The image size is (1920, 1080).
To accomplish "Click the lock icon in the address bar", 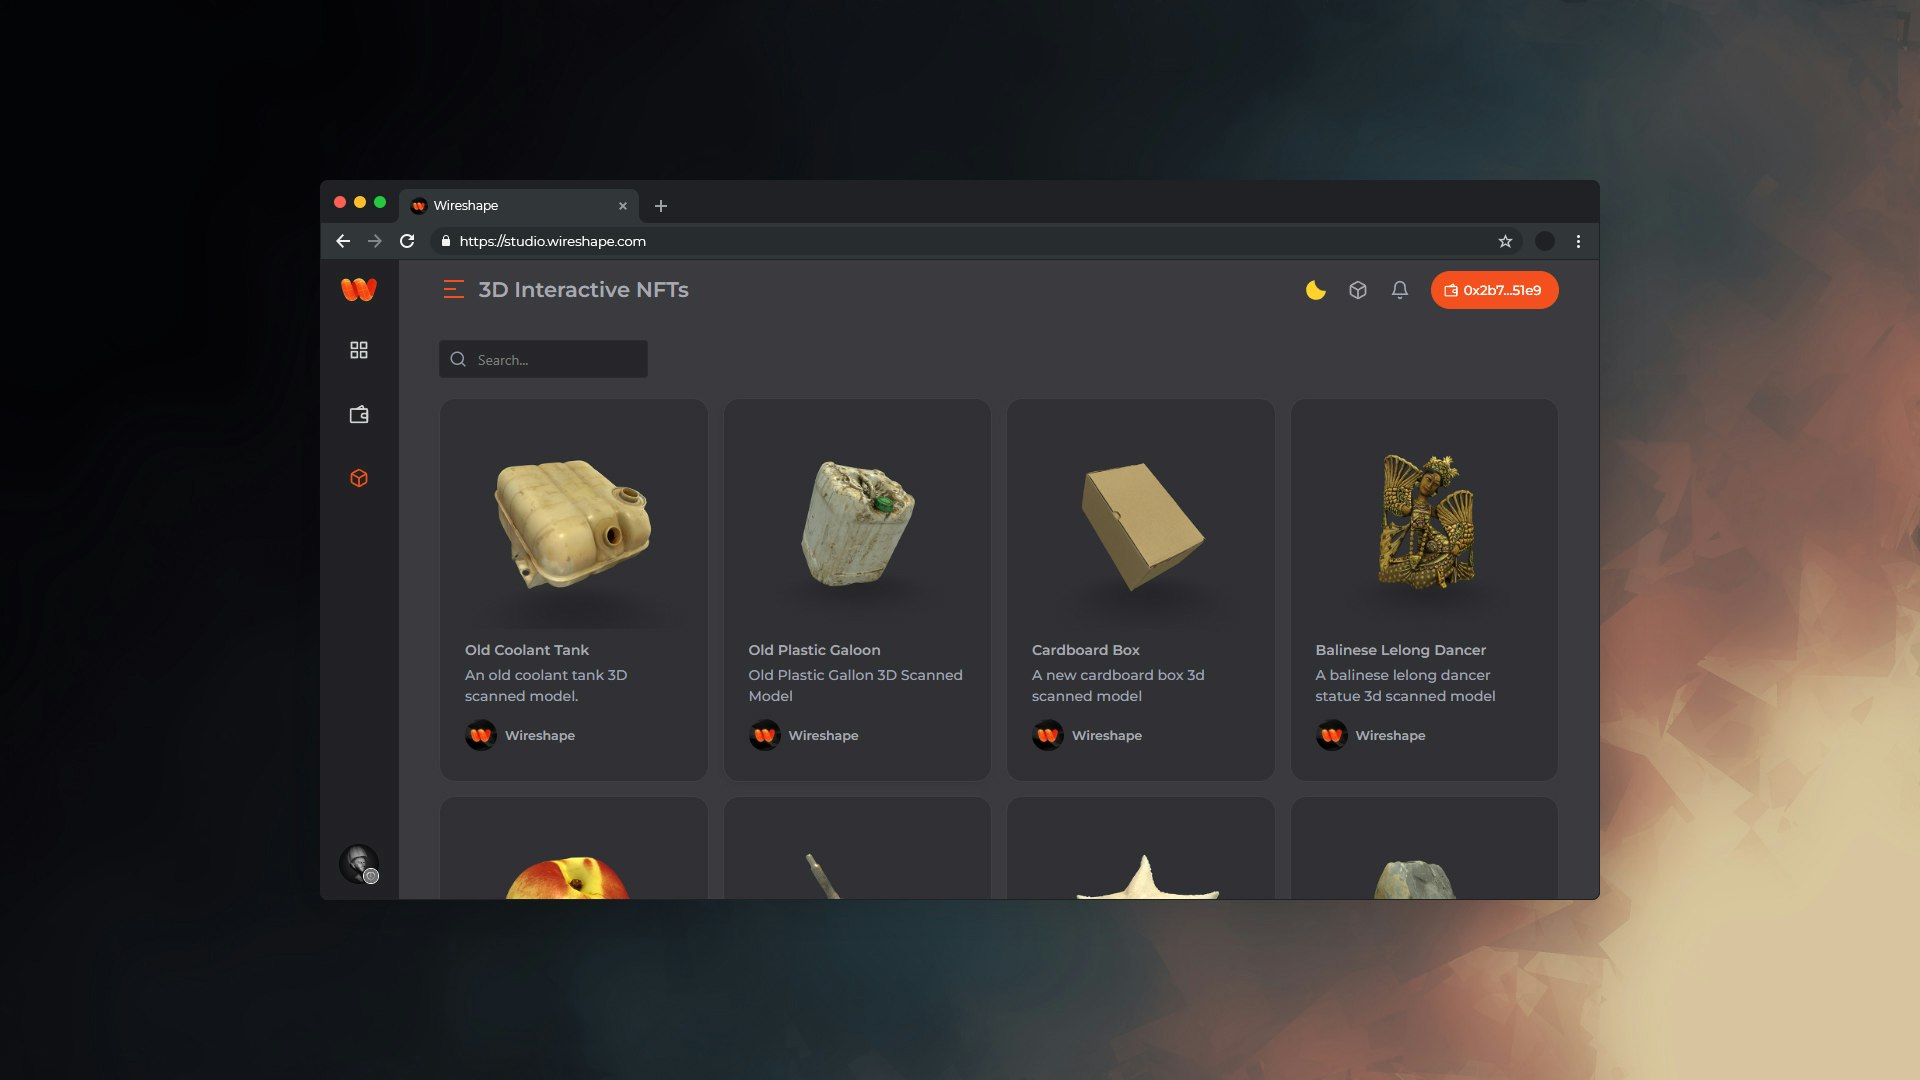I will click(x=446, y=241).
